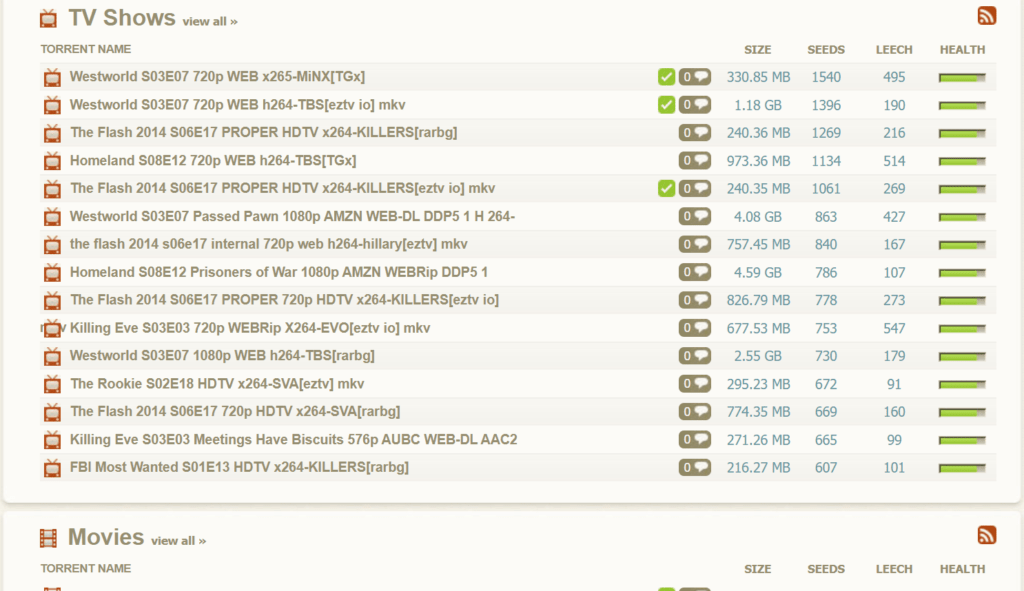Open comments bubble for flash internal 720p hillary
The height and width of the screenshot is (591, 1024).
[x=695, y=244]
